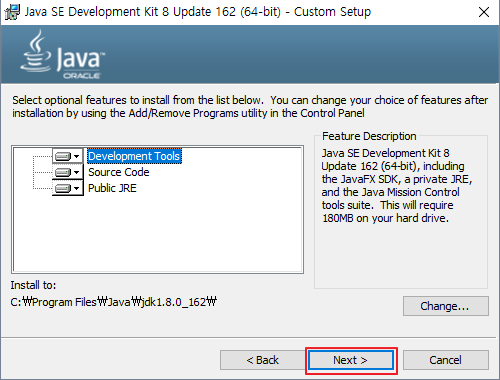500x380 pixels.
Task: Select the Source Code tree item
Action: (x=119, y=172)
